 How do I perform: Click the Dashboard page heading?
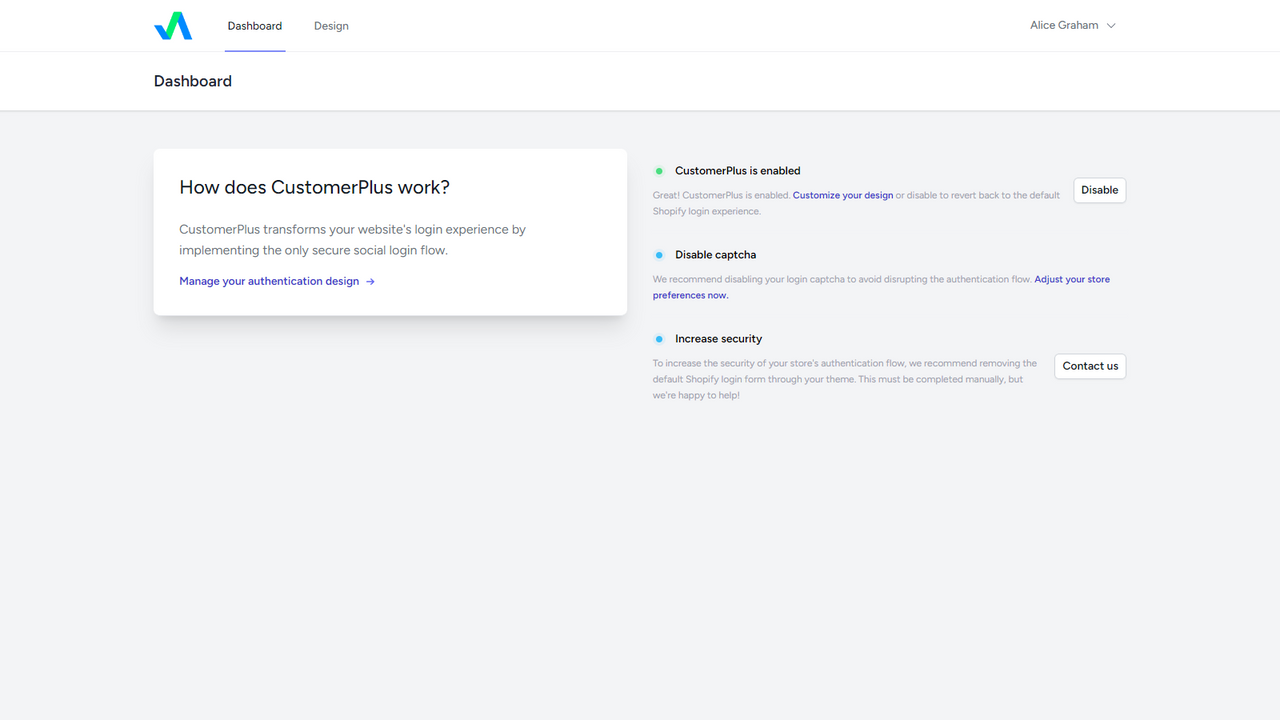(x=192, y=81)
